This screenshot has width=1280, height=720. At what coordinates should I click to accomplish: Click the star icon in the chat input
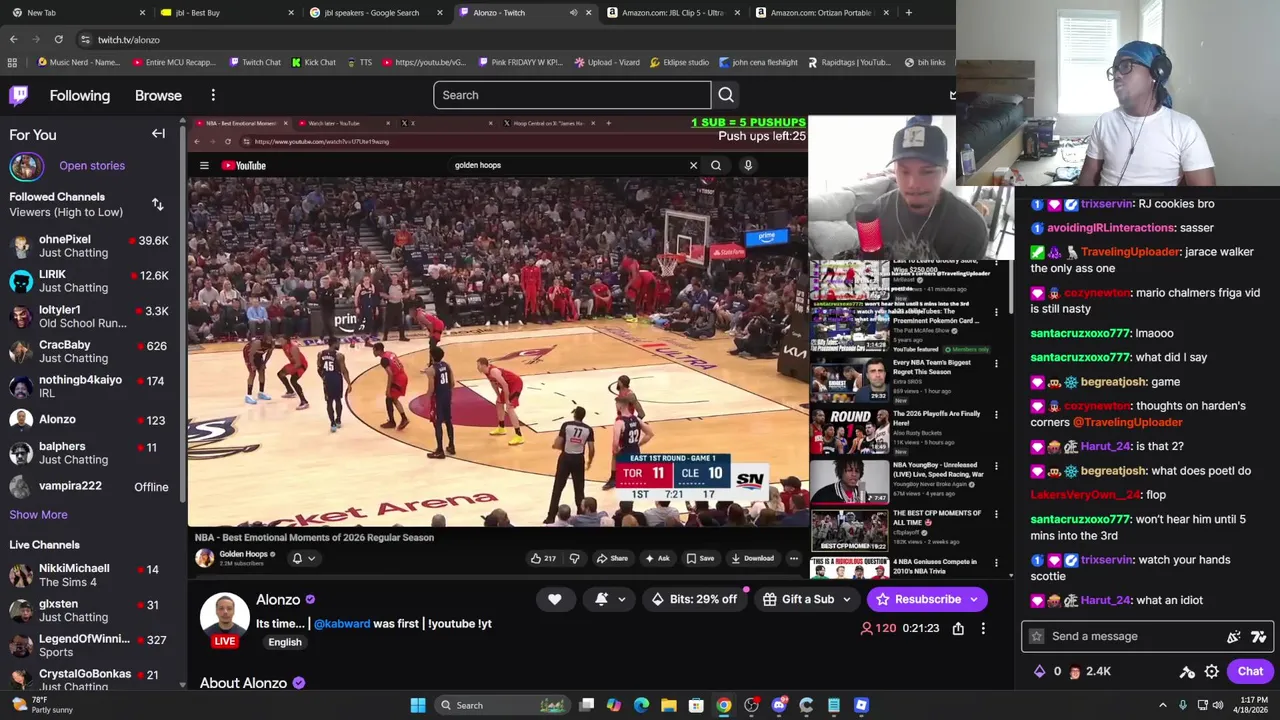pyautogui.click(x=1037, y=636)
